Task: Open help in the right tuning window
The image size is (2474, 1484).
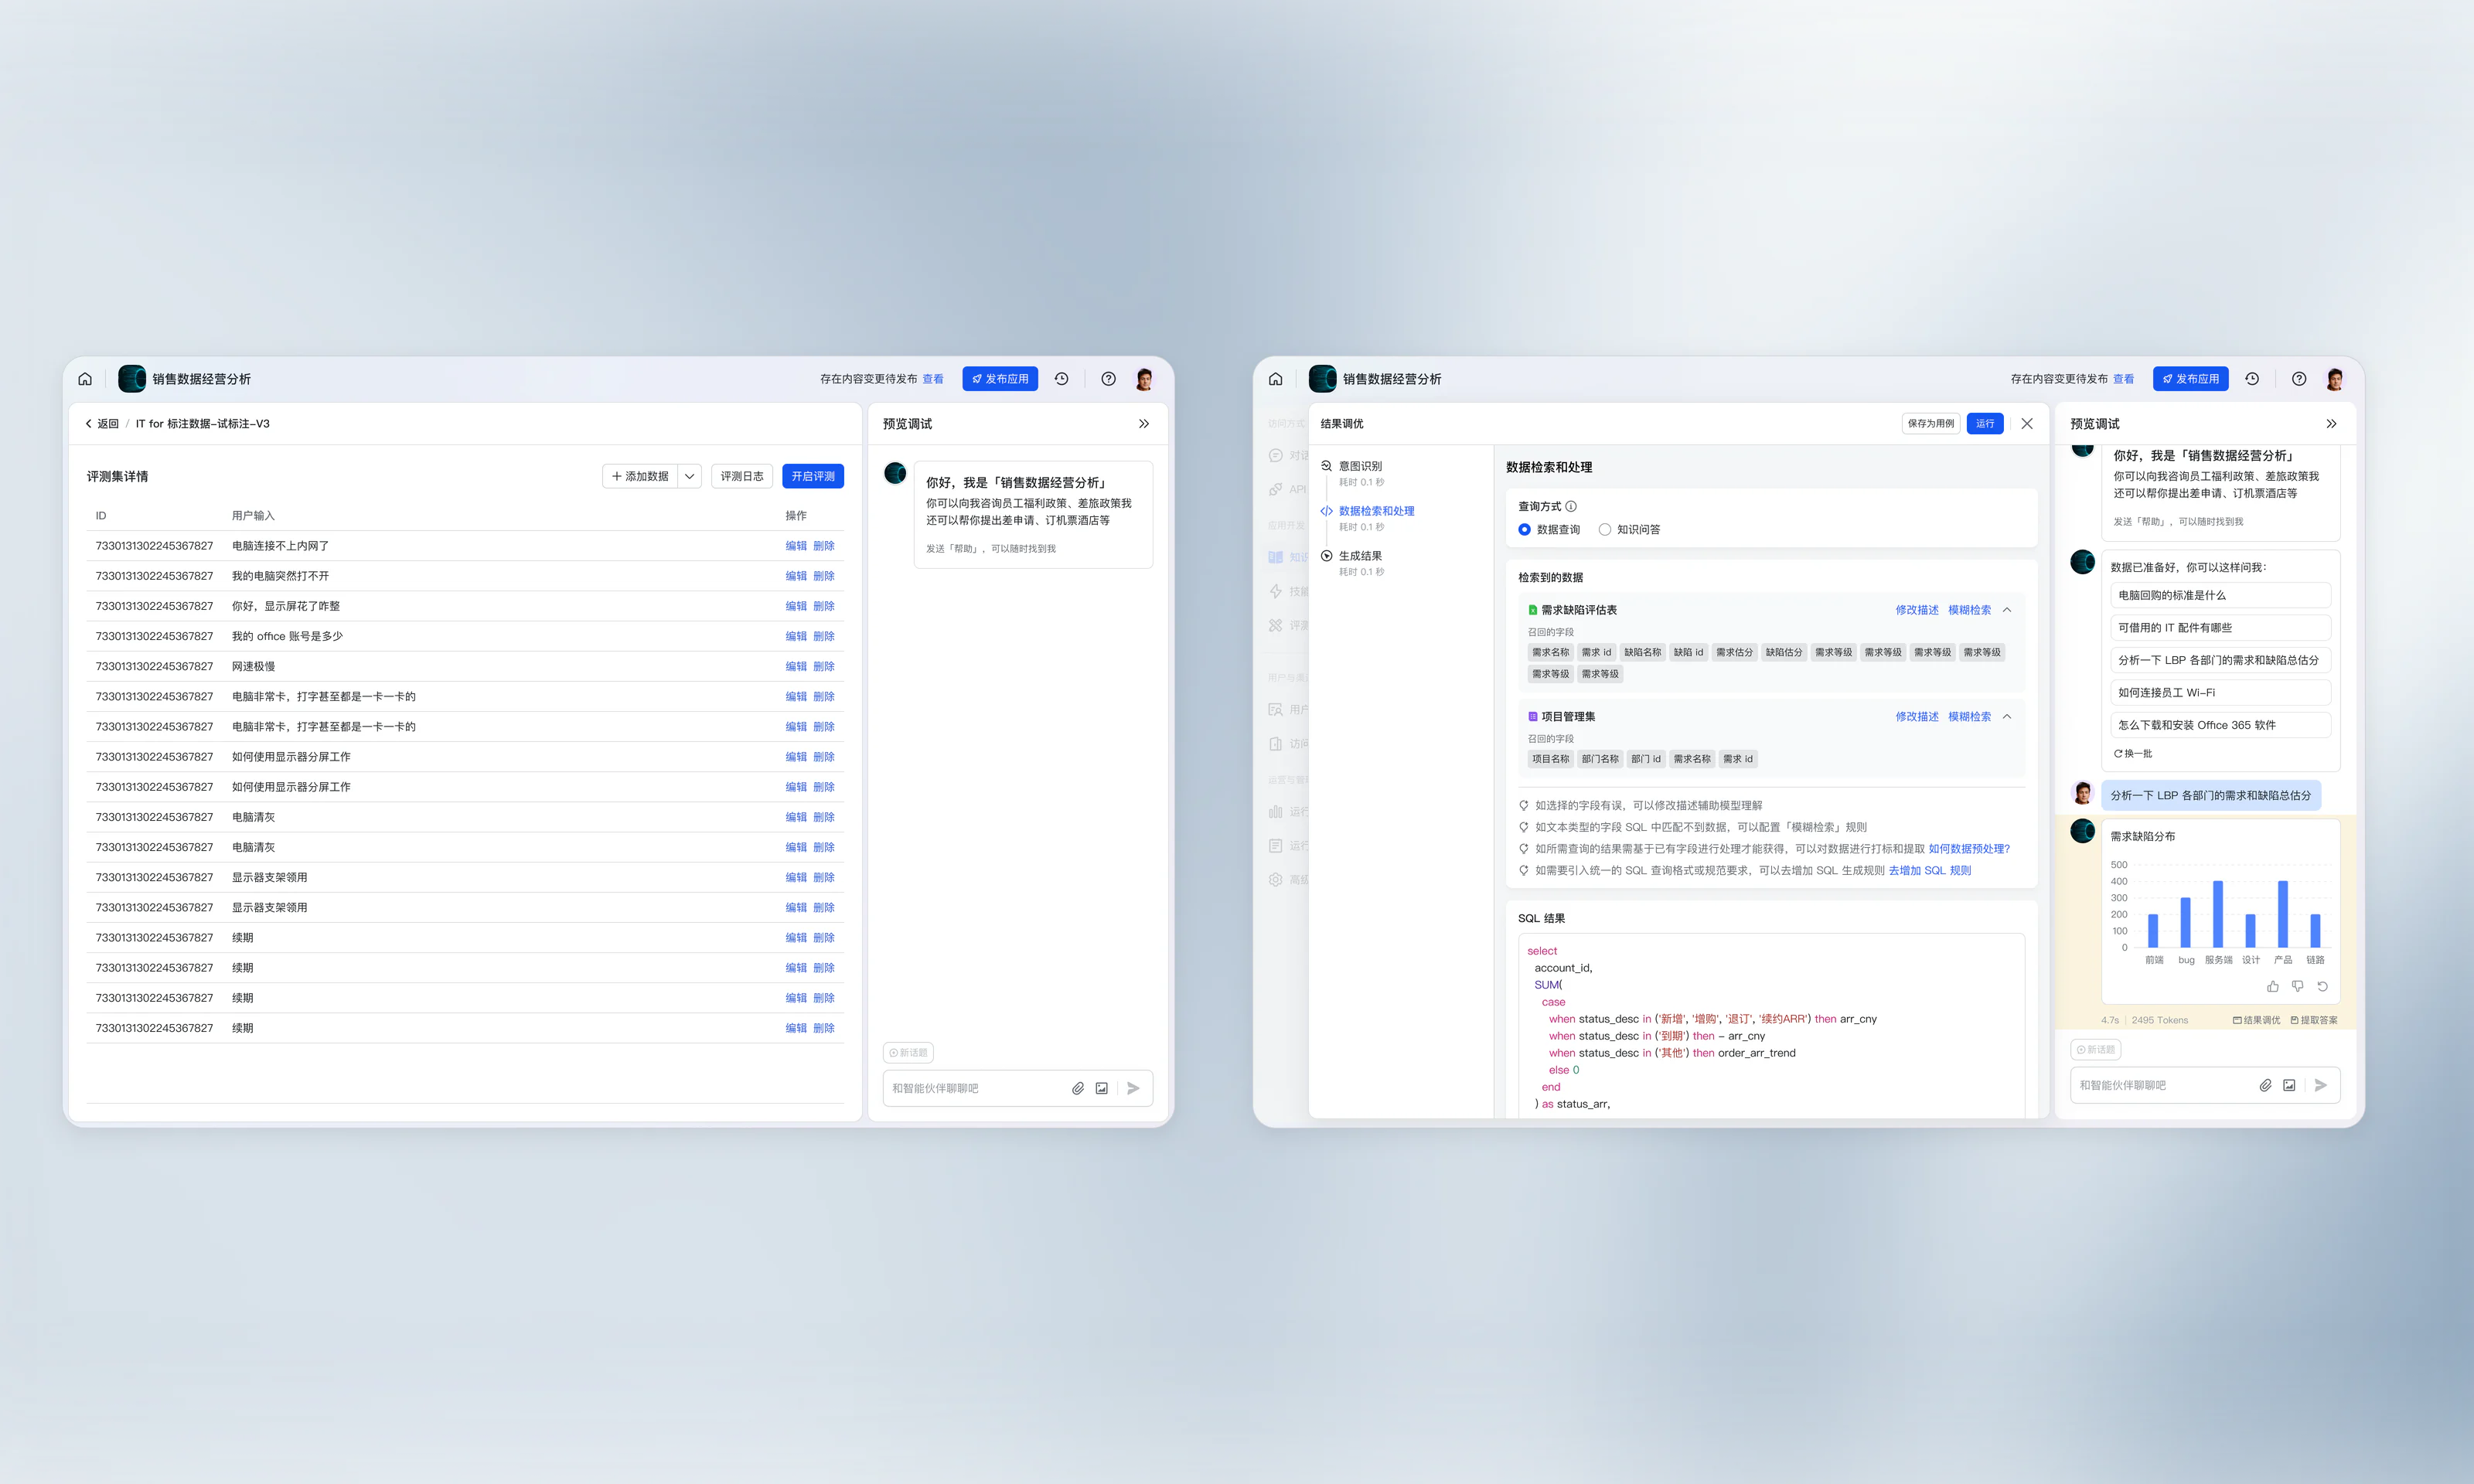Action: click(2299, 379)
